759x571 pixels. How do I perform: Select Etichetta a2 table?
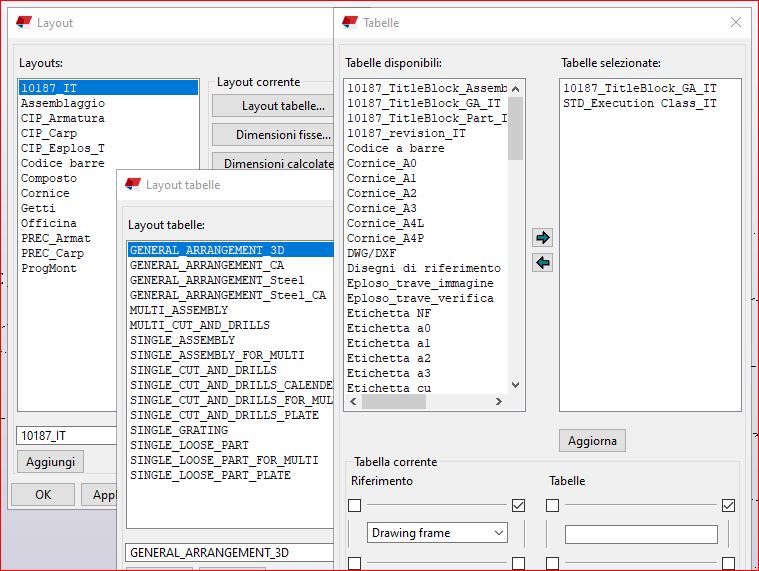[389, 358]
